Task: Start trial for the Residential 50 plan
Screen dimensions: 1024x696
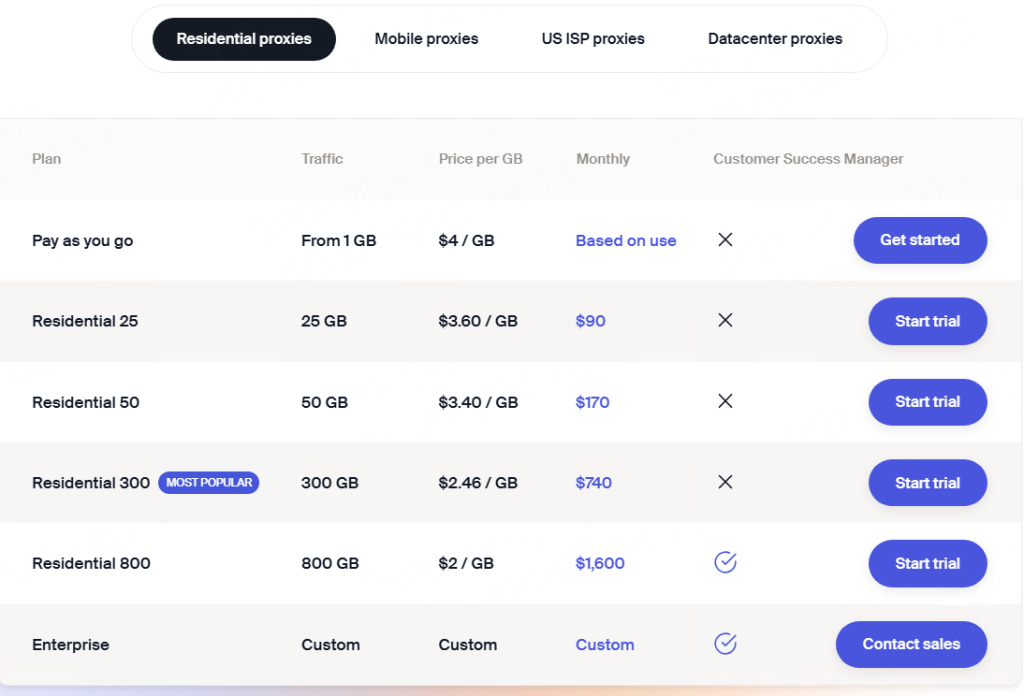Action: click(927, 402)
